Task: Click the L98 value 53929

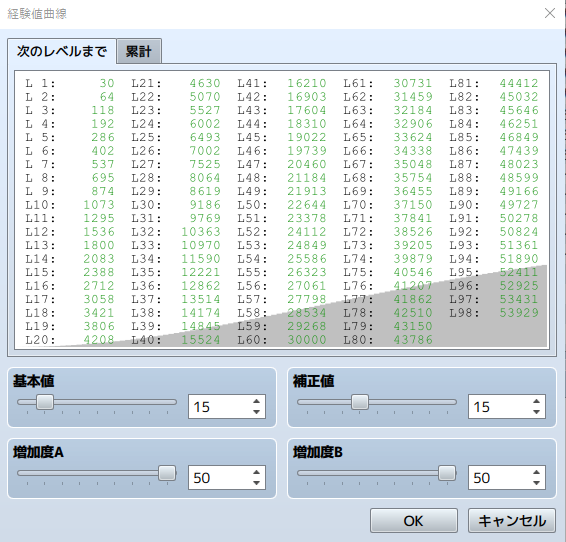Action: coord(519,313)
